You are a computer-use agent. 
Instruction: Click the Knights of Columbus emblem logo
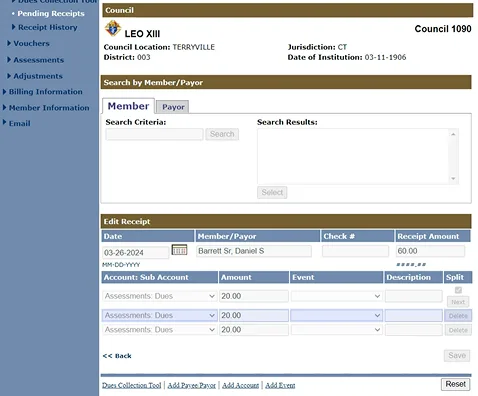pos(113,28)
